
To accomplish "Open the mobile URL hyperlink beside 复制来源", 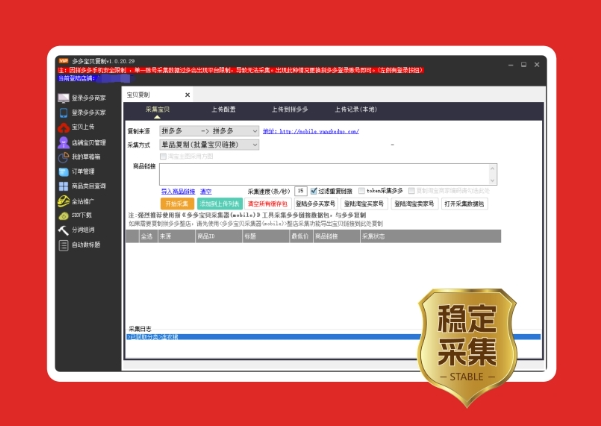I will [311, 132].
